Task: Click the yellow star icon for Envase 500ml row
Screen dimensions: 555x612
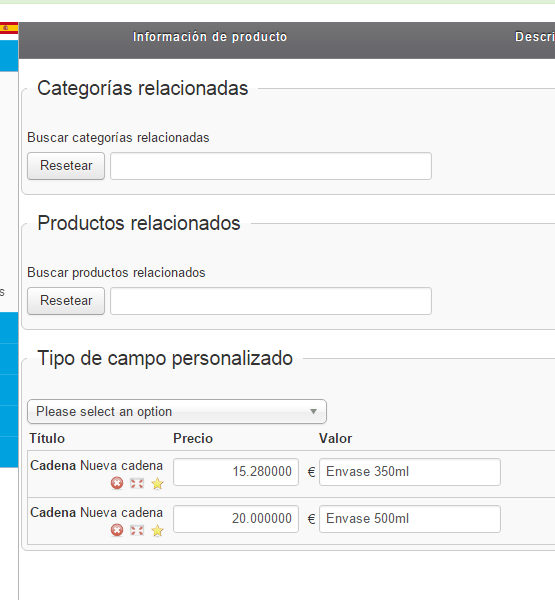Action: coord(157,530)
